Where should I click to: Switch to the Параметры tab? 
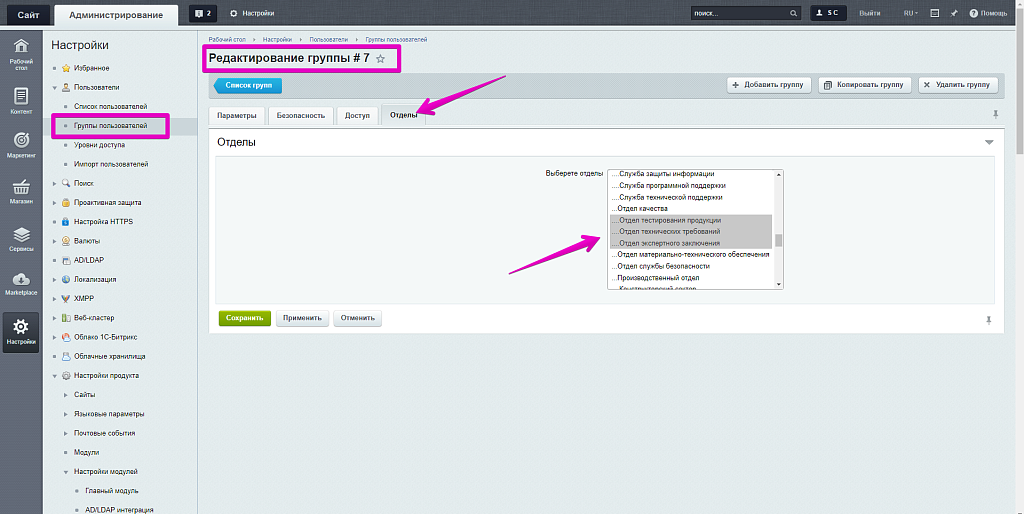237,115
